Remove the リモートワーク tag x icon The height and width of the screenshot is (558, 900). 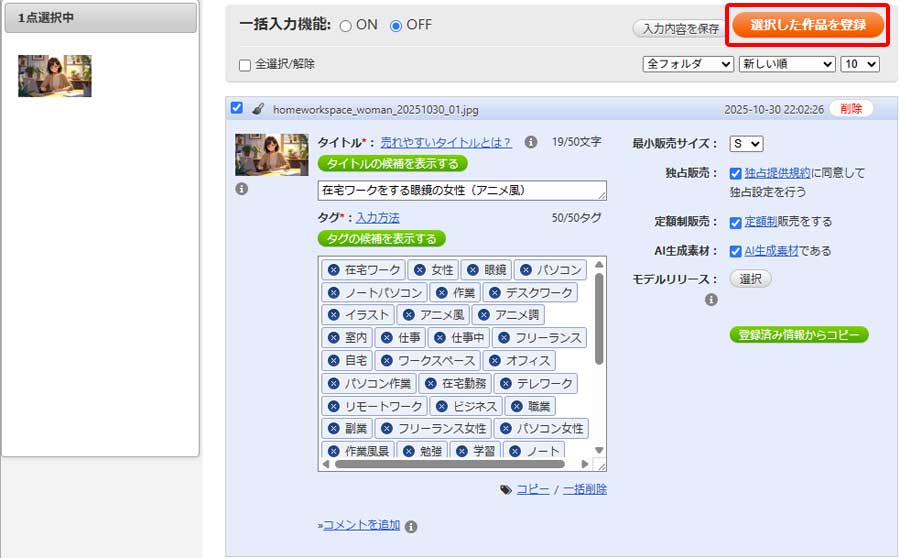pos(333,406)
